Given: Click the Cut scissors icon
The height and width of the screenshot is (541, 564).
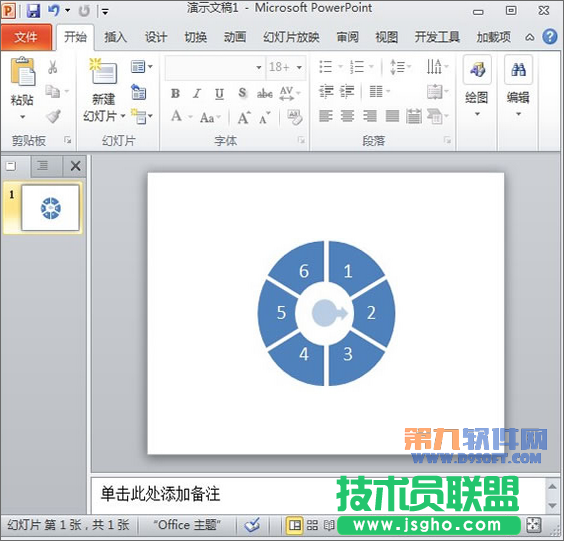Looking at the screenshot, I should click(53, 67).
